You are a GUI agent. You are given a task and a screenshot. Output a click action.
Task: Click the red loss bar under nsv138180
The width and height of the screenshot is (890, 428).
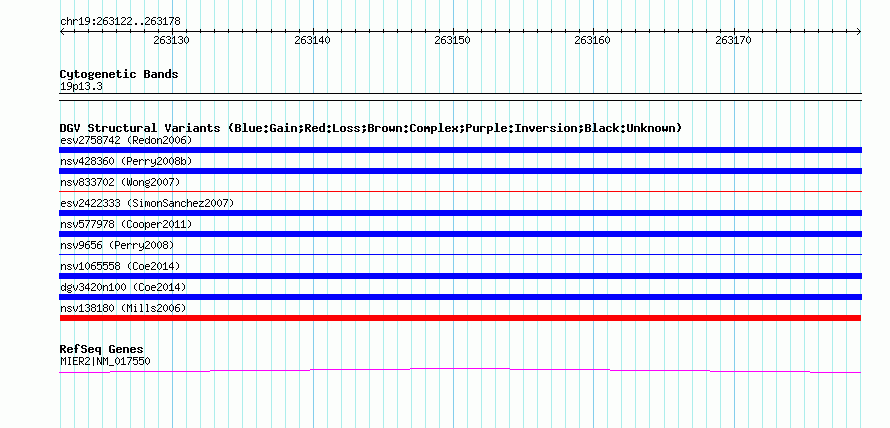click(x=460, y=318)
